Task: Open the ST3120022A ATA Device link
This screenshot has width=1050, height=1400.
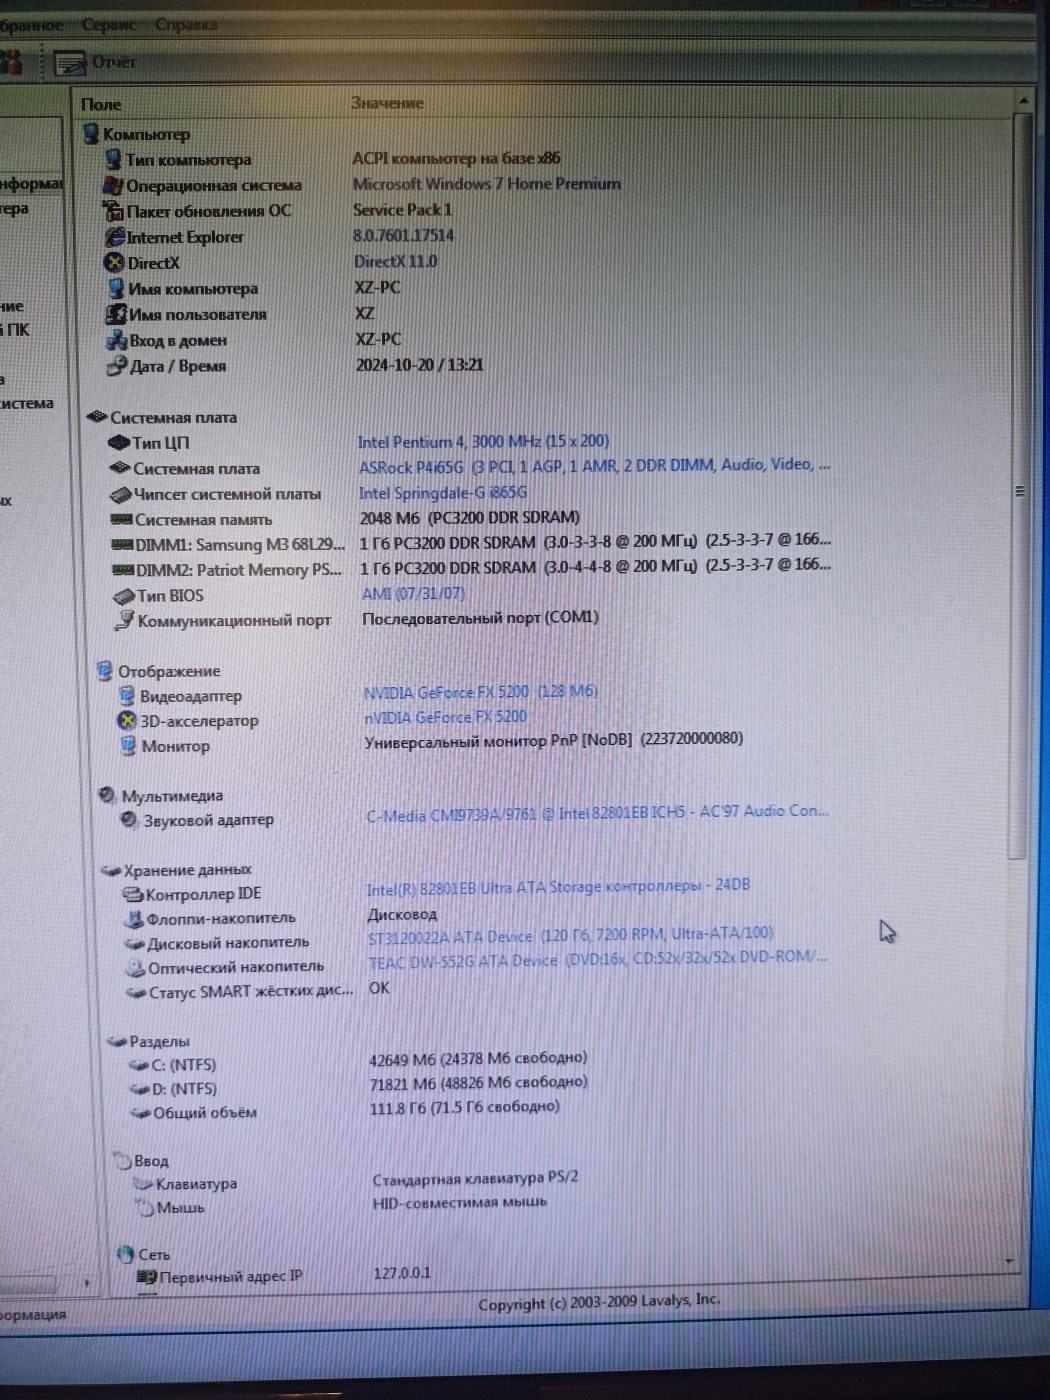Action: point(571,935)
